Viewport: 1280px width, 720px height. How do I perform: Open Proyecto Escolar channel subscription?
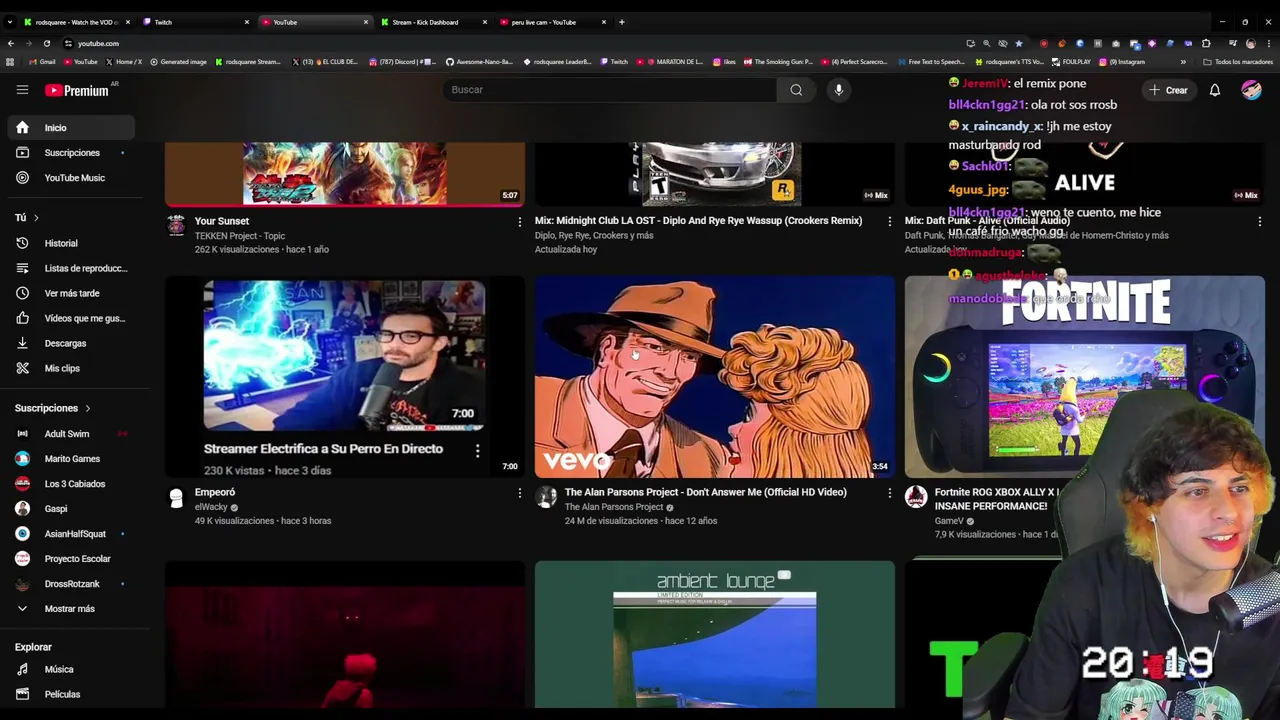(x=69, y=559)
